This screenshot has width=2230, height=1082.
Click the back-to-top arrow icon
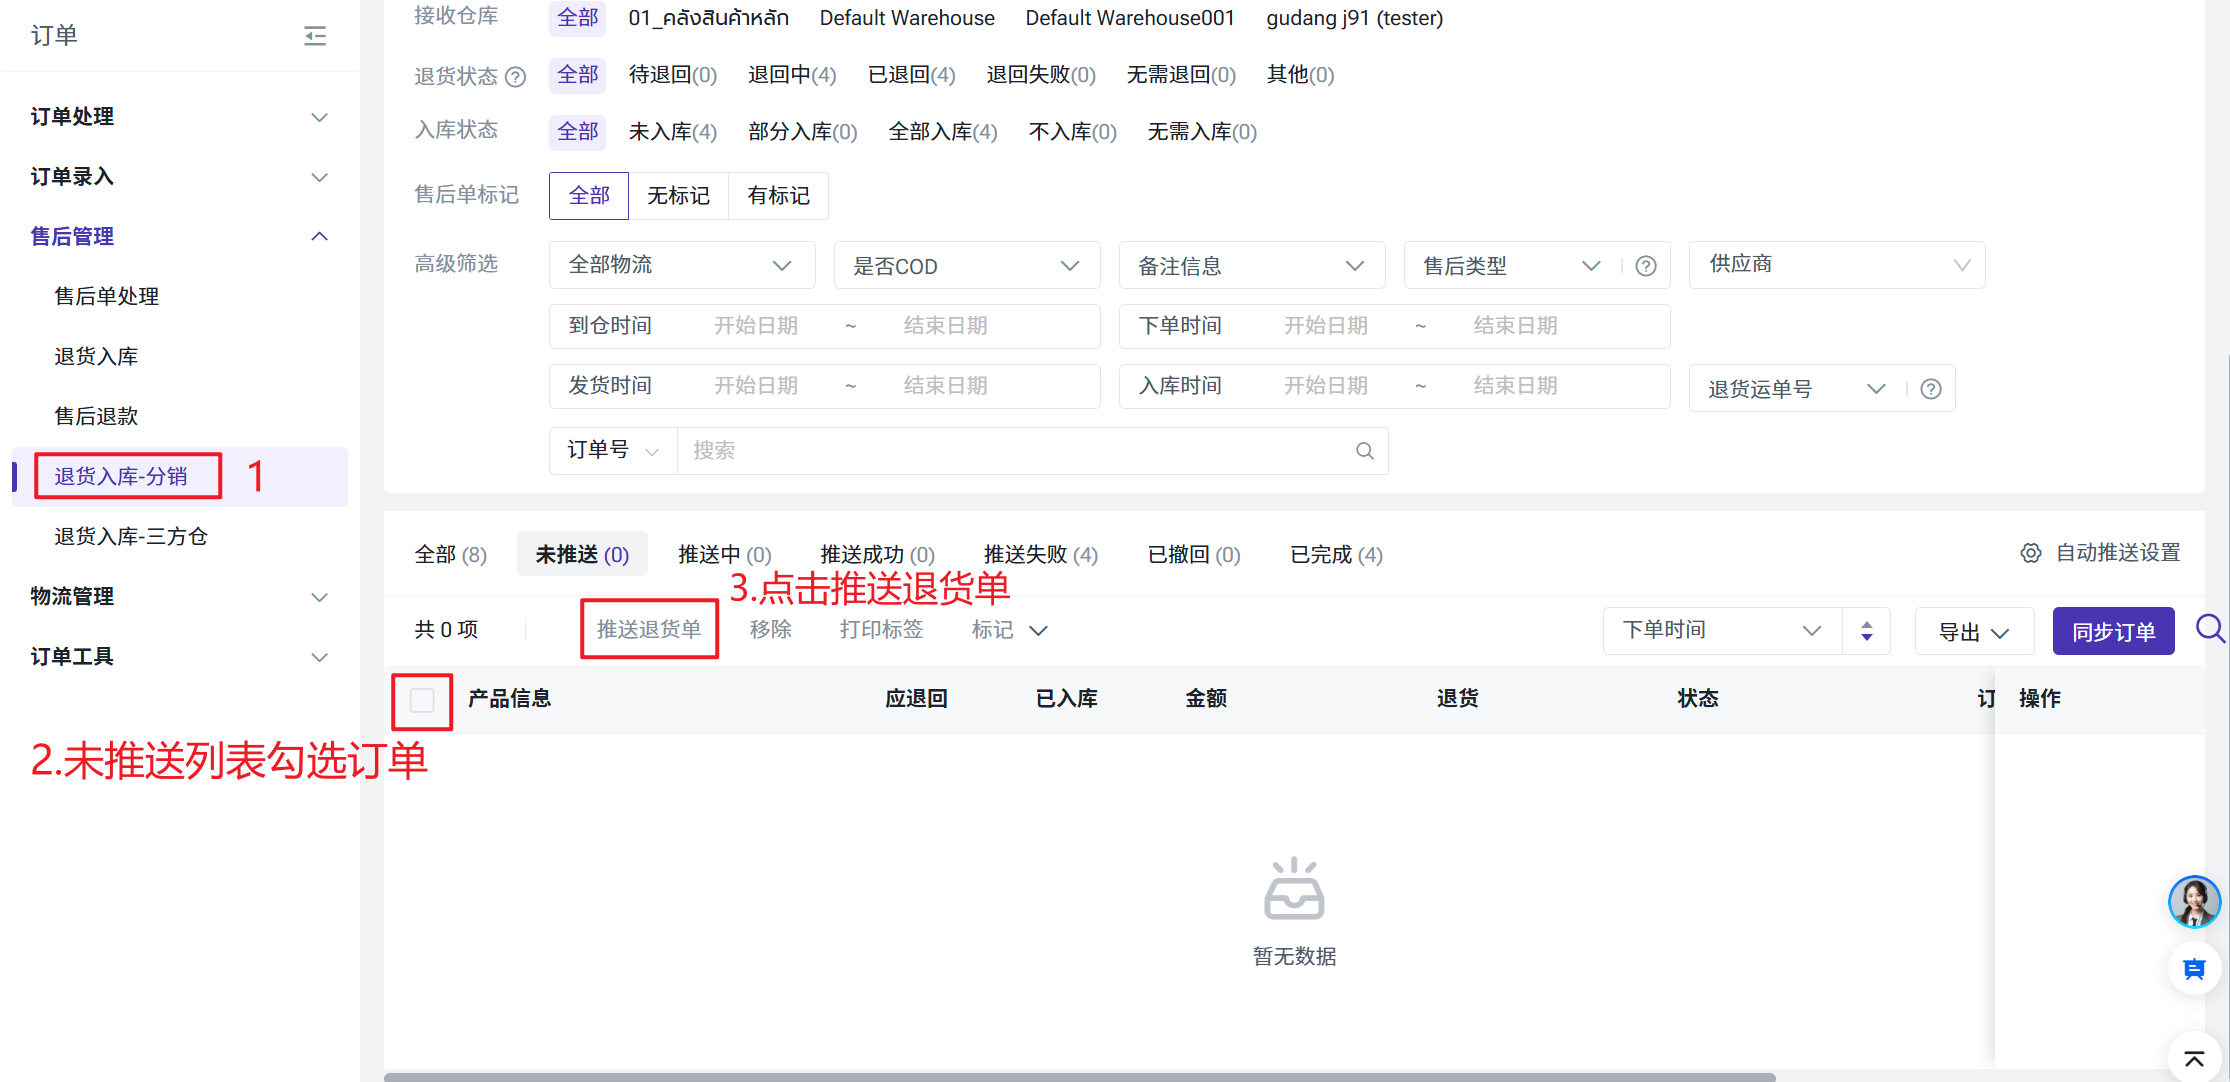pyautogui.click(x=2194, y=1058)
